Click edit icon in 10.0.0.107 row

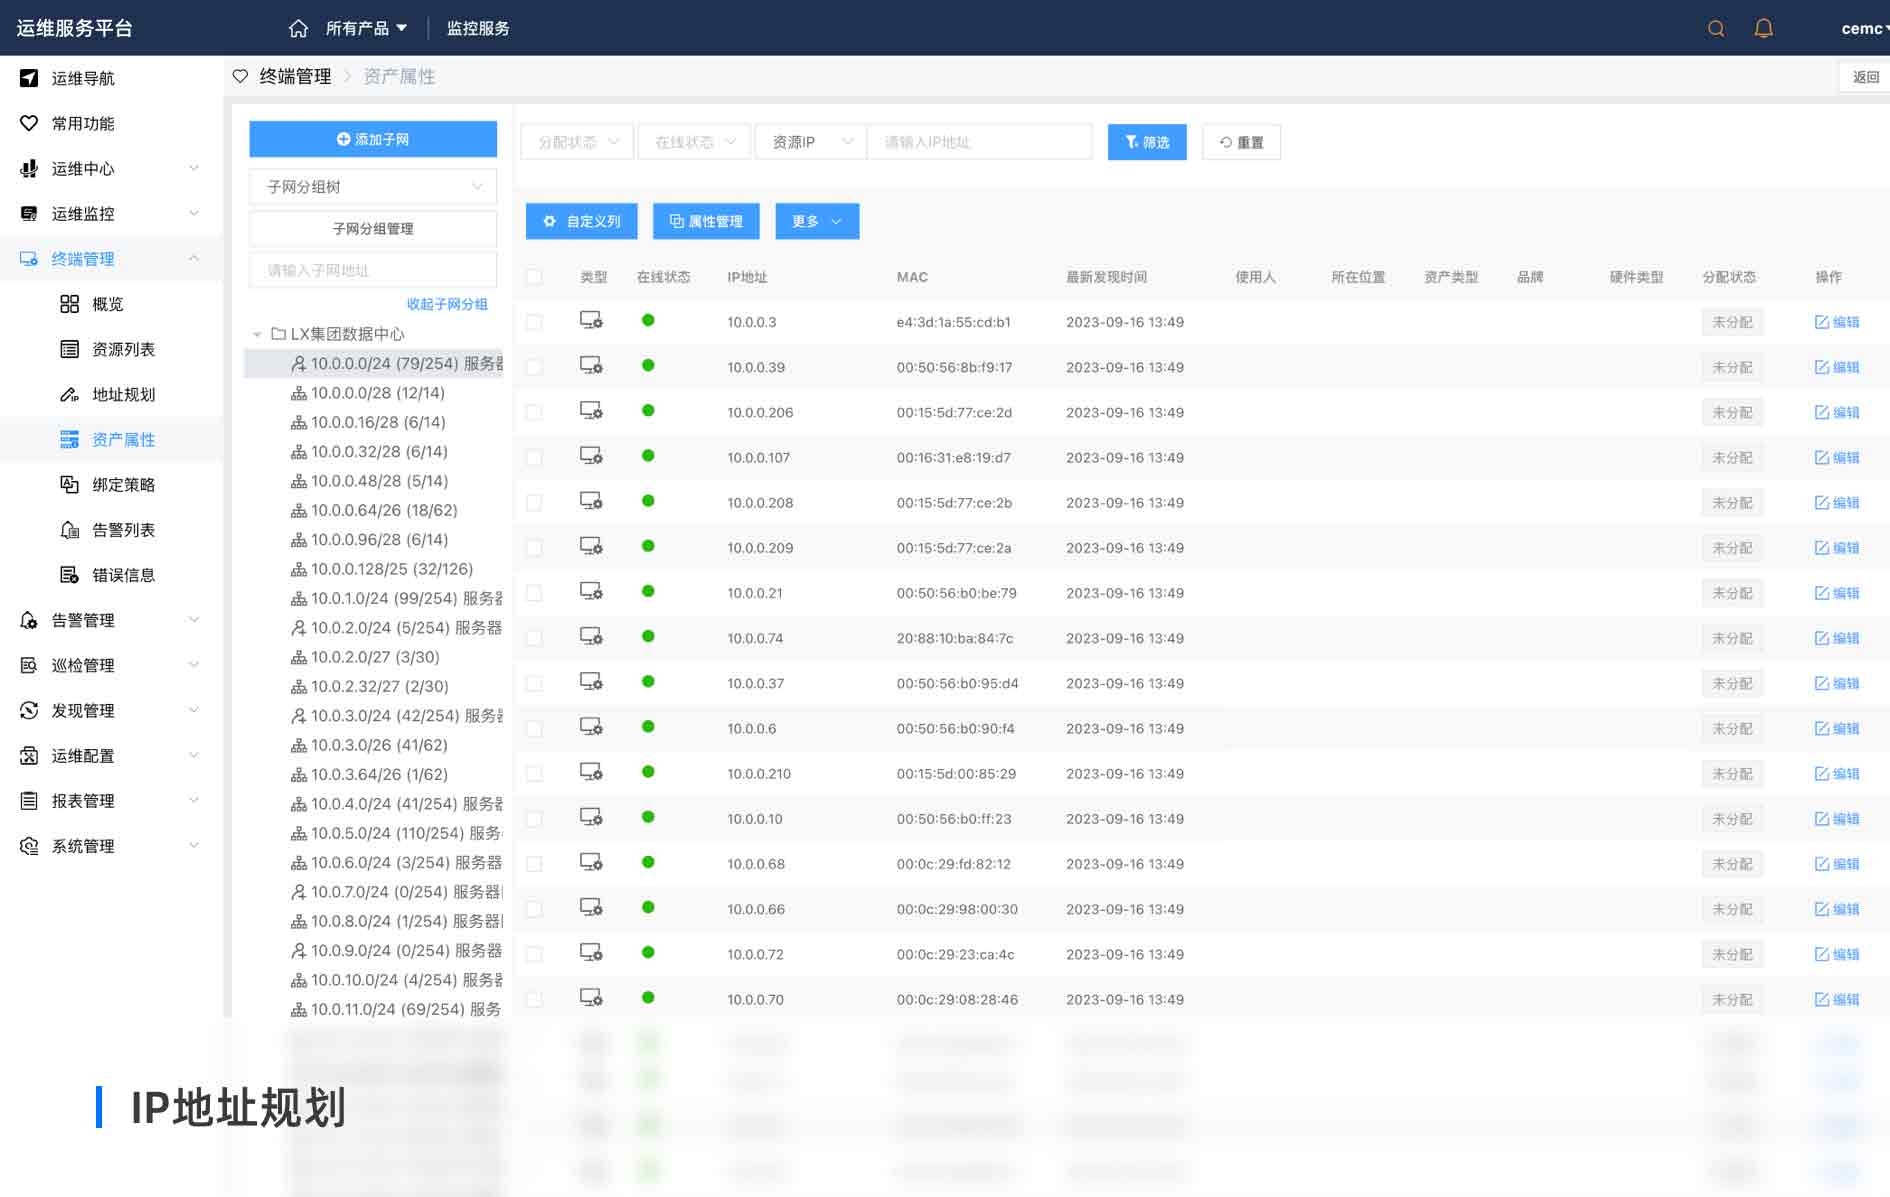[x=1822, y=457]
